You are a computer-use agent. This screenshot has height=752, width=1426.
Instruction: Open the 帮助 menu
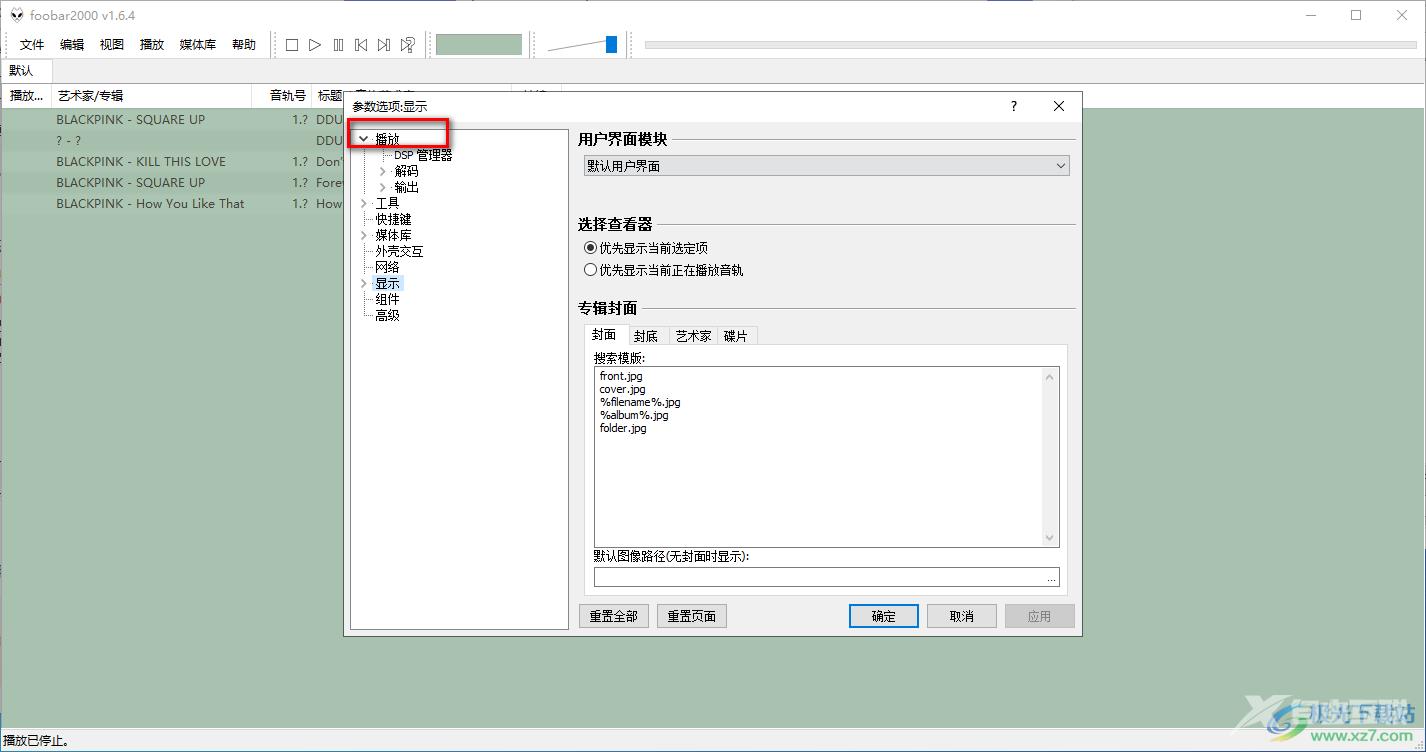[x=244, y=45]
